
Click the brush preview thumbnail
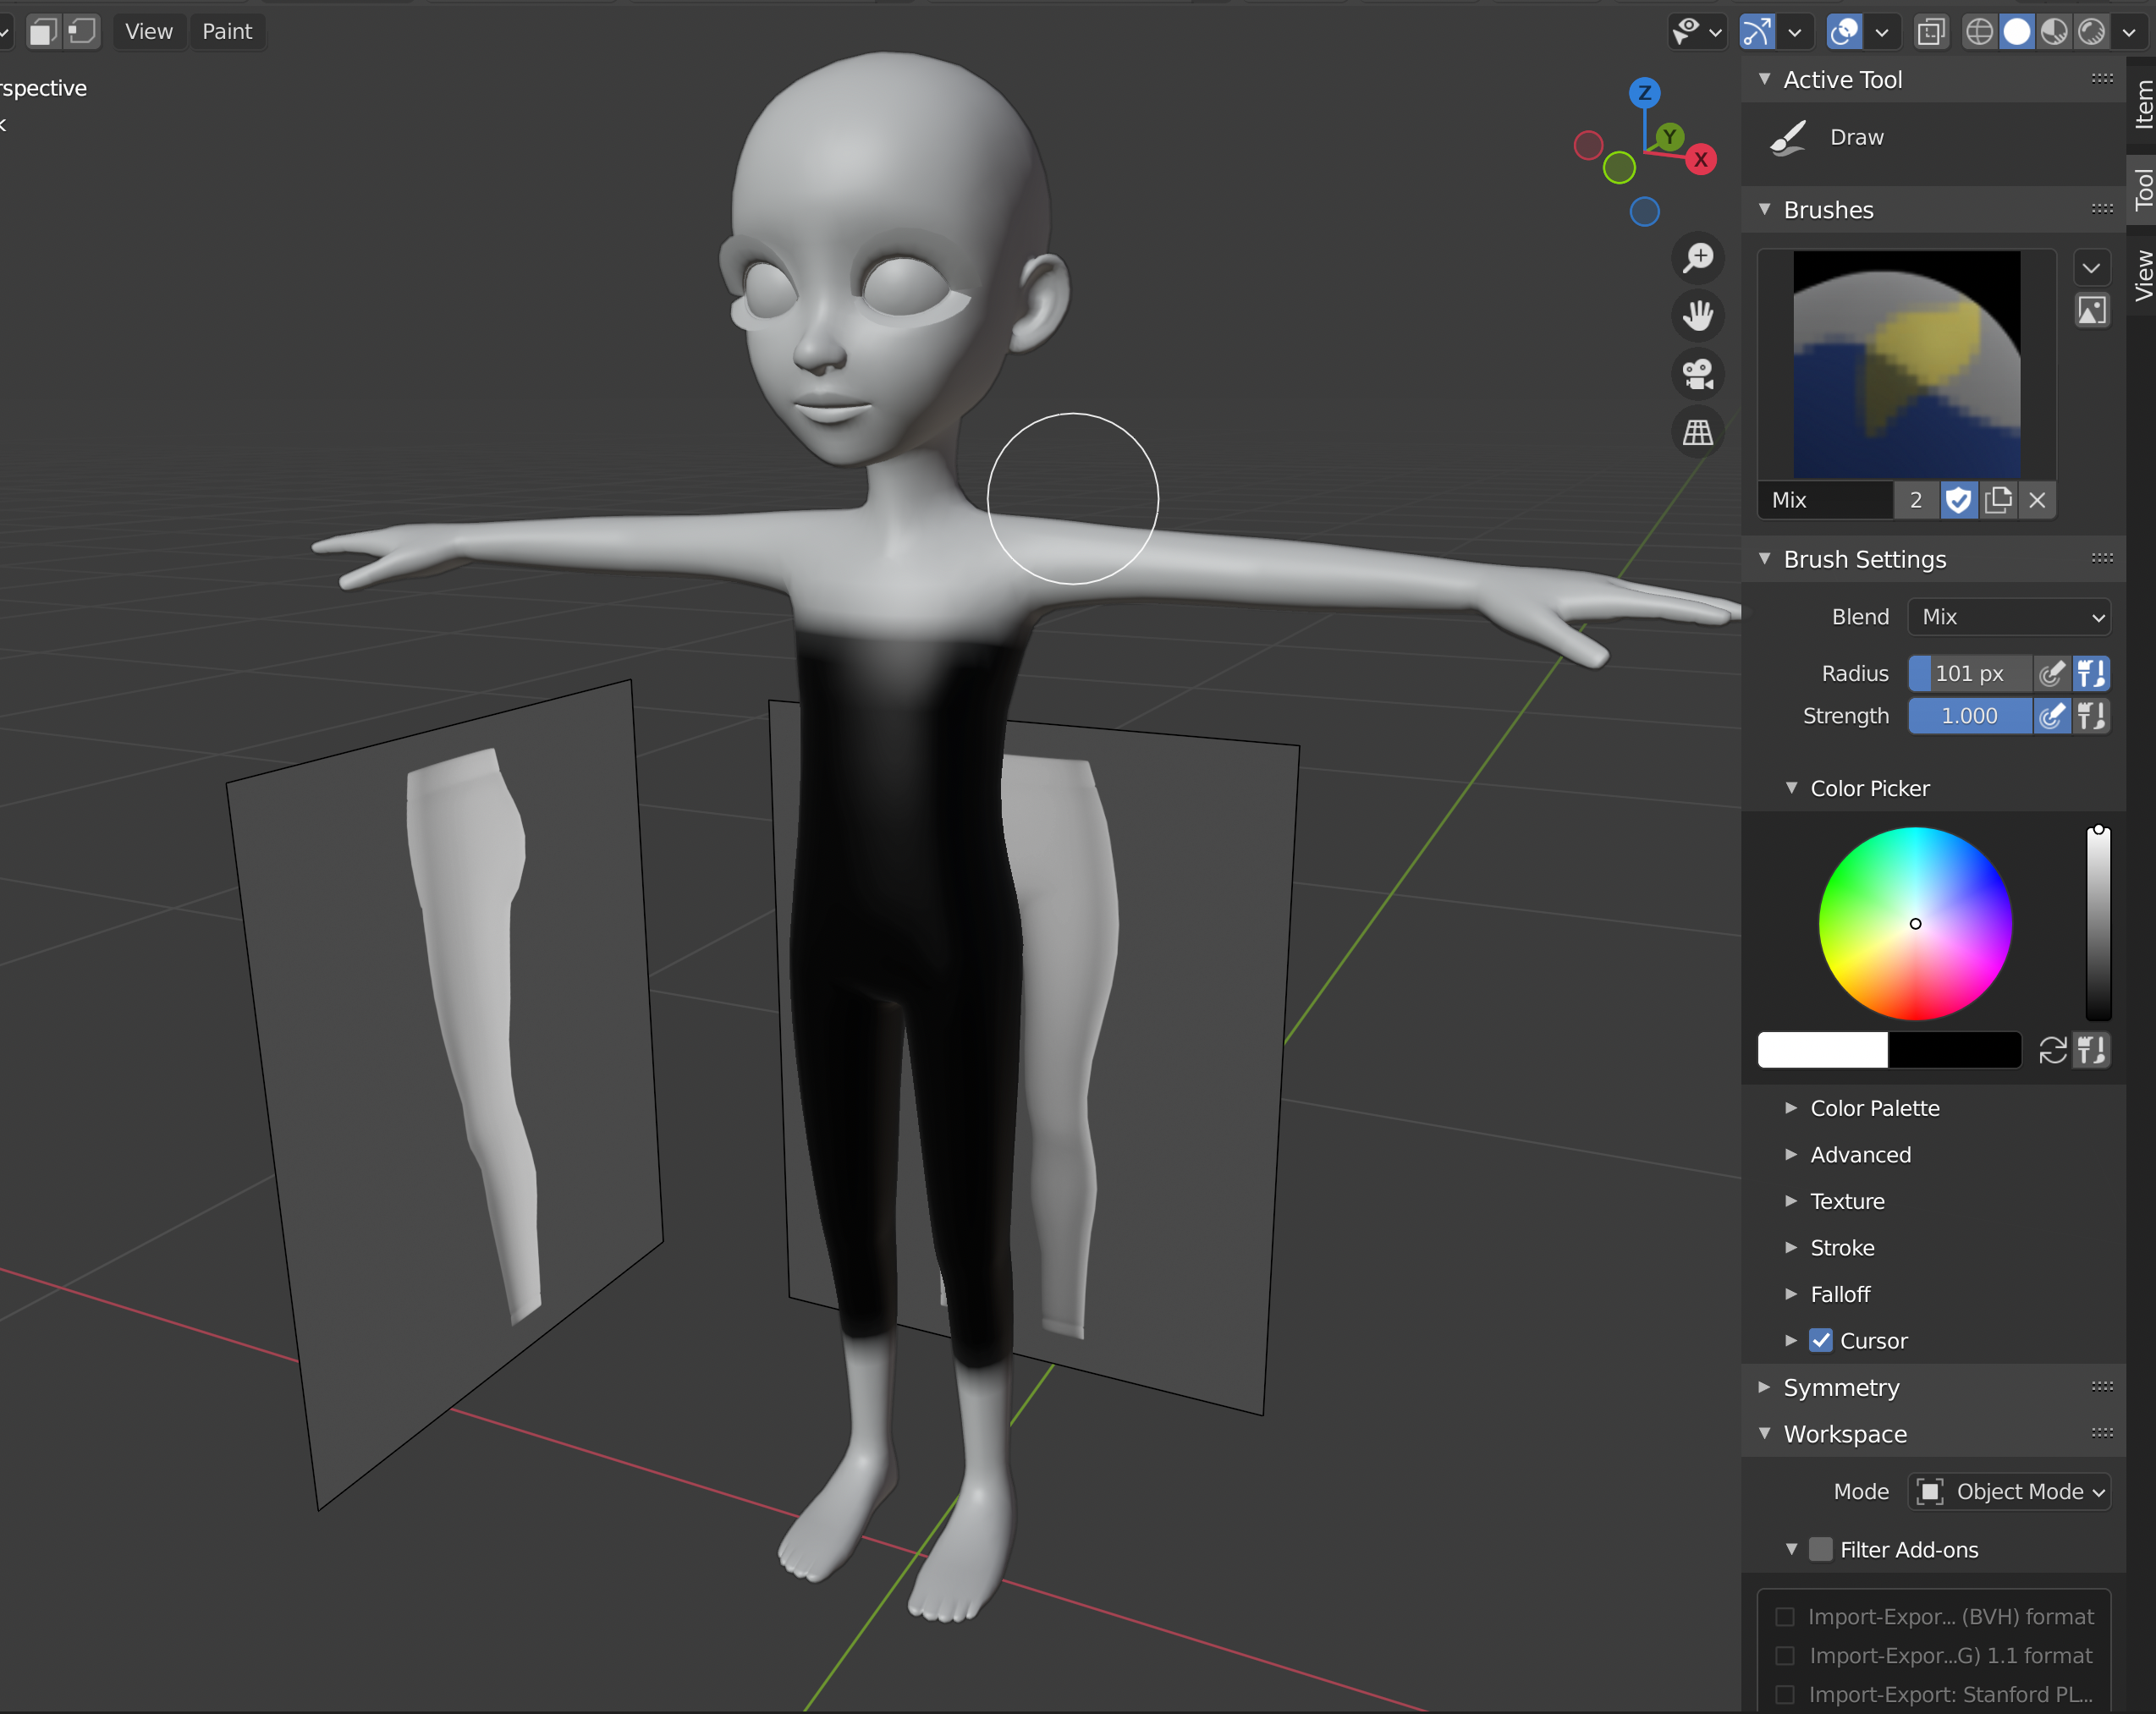click(x=1906, y=365)
